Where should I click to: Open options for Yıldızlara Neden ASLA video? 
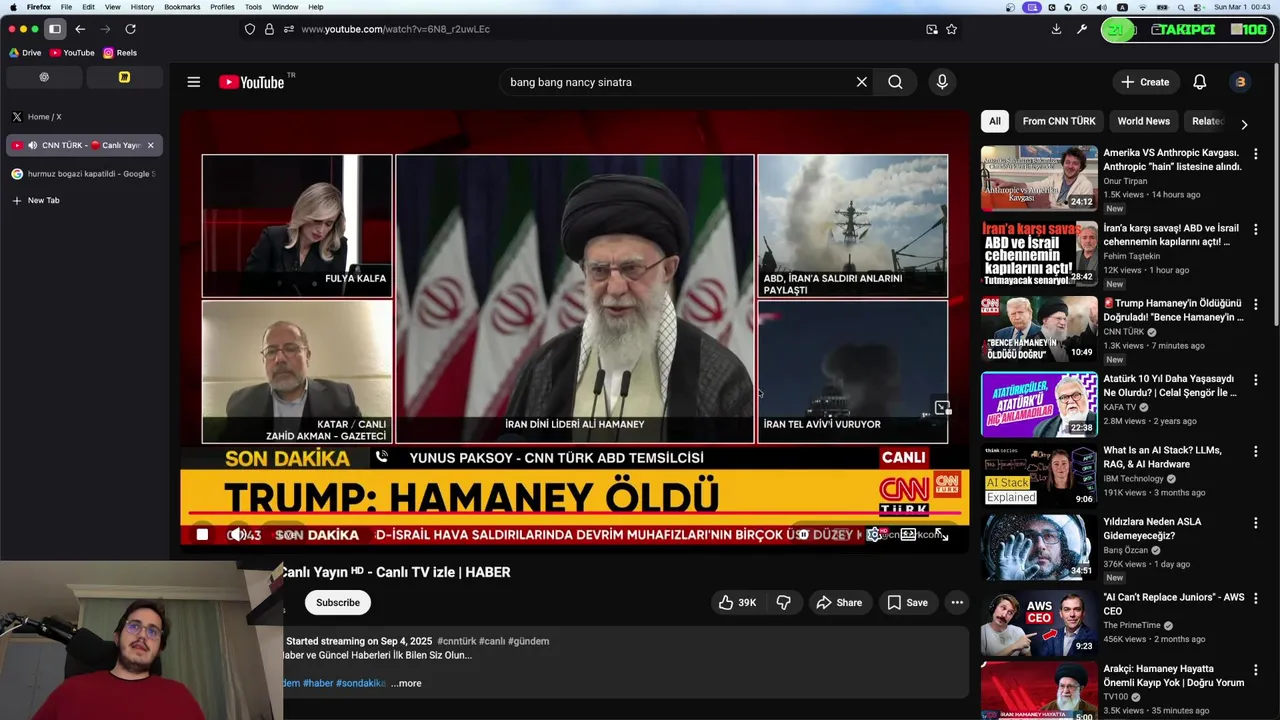pyautogui.click(x=1255, y=522)
